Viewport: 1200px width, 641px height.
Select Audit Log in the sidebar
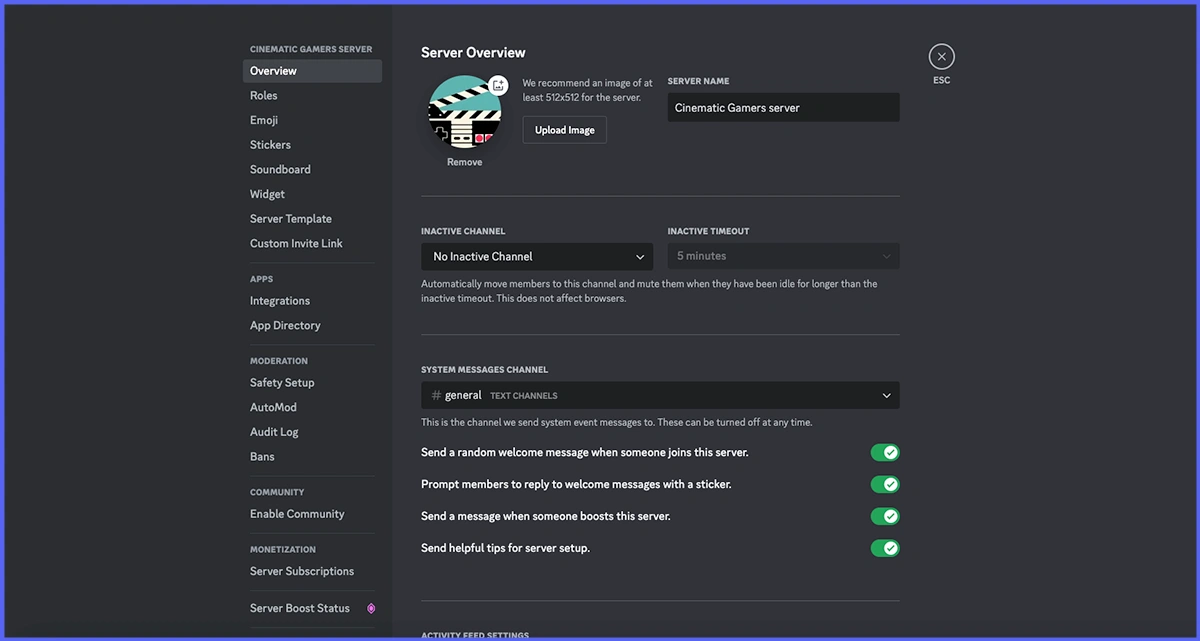(274, 432)
